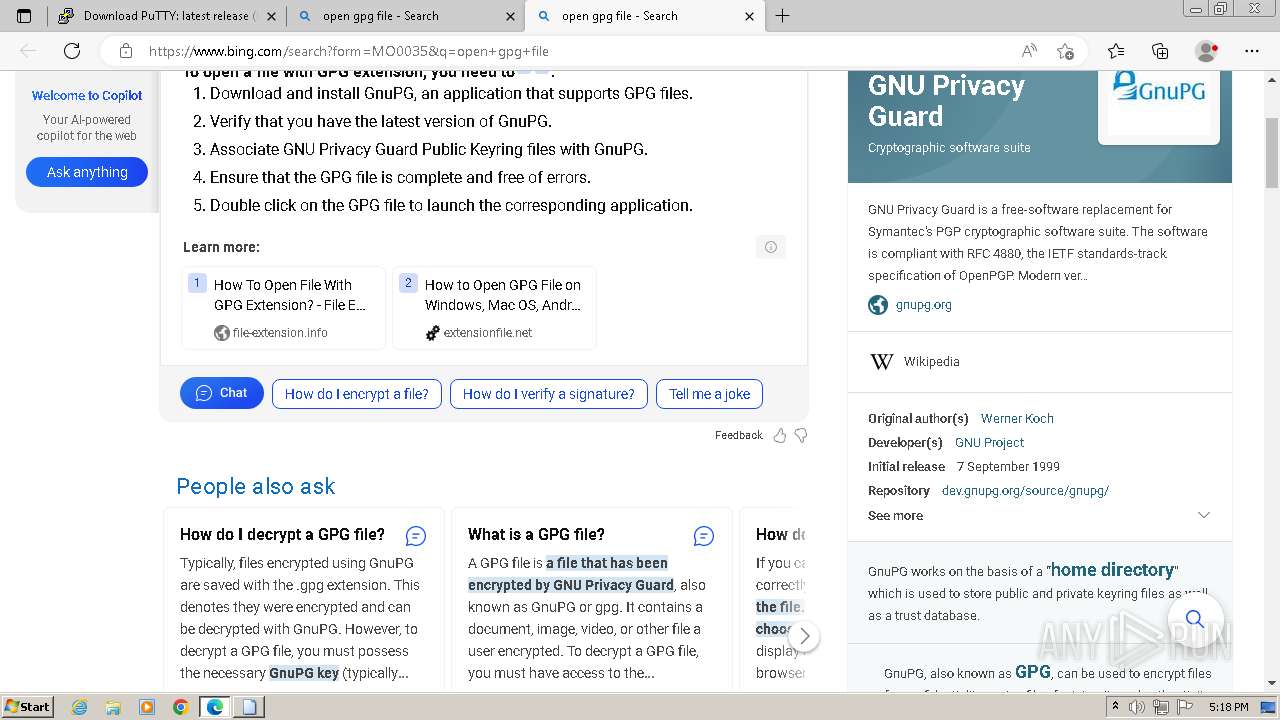Click the Welcome to Copilot heading

coord(87,96)
